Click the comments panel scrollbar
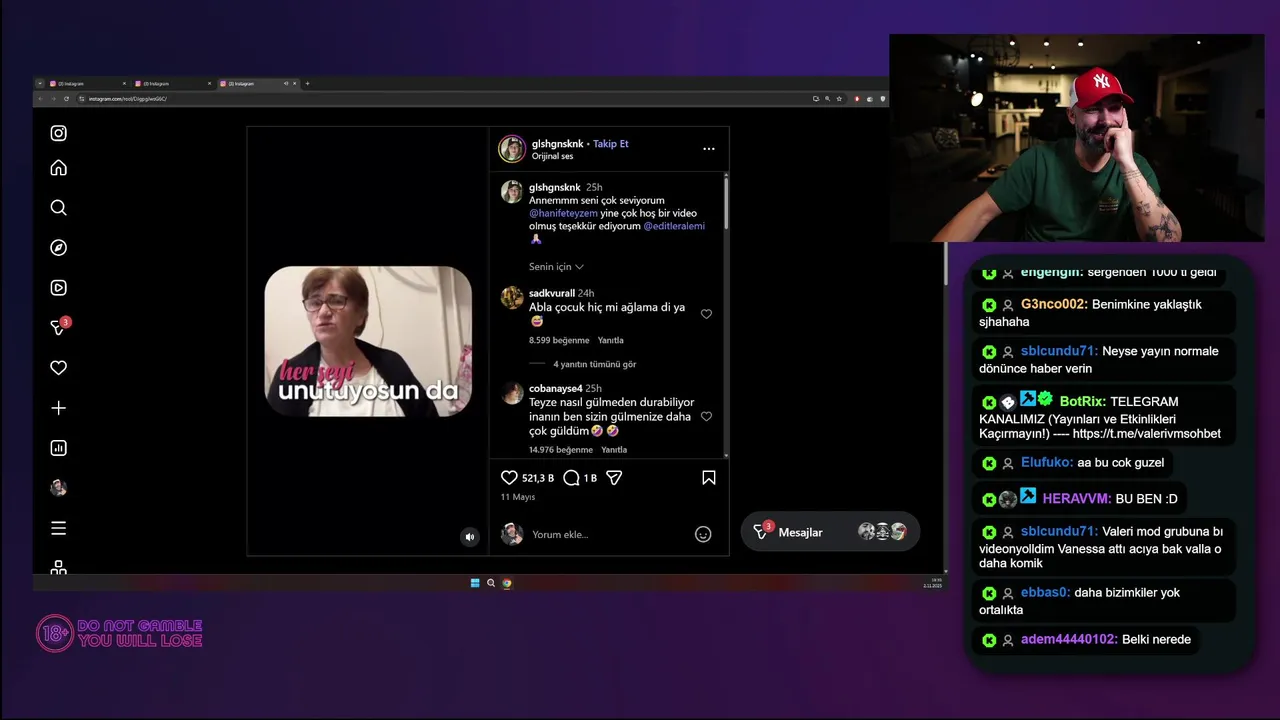The width and height of the screenshot is (1280, 720). coord(726,204)
